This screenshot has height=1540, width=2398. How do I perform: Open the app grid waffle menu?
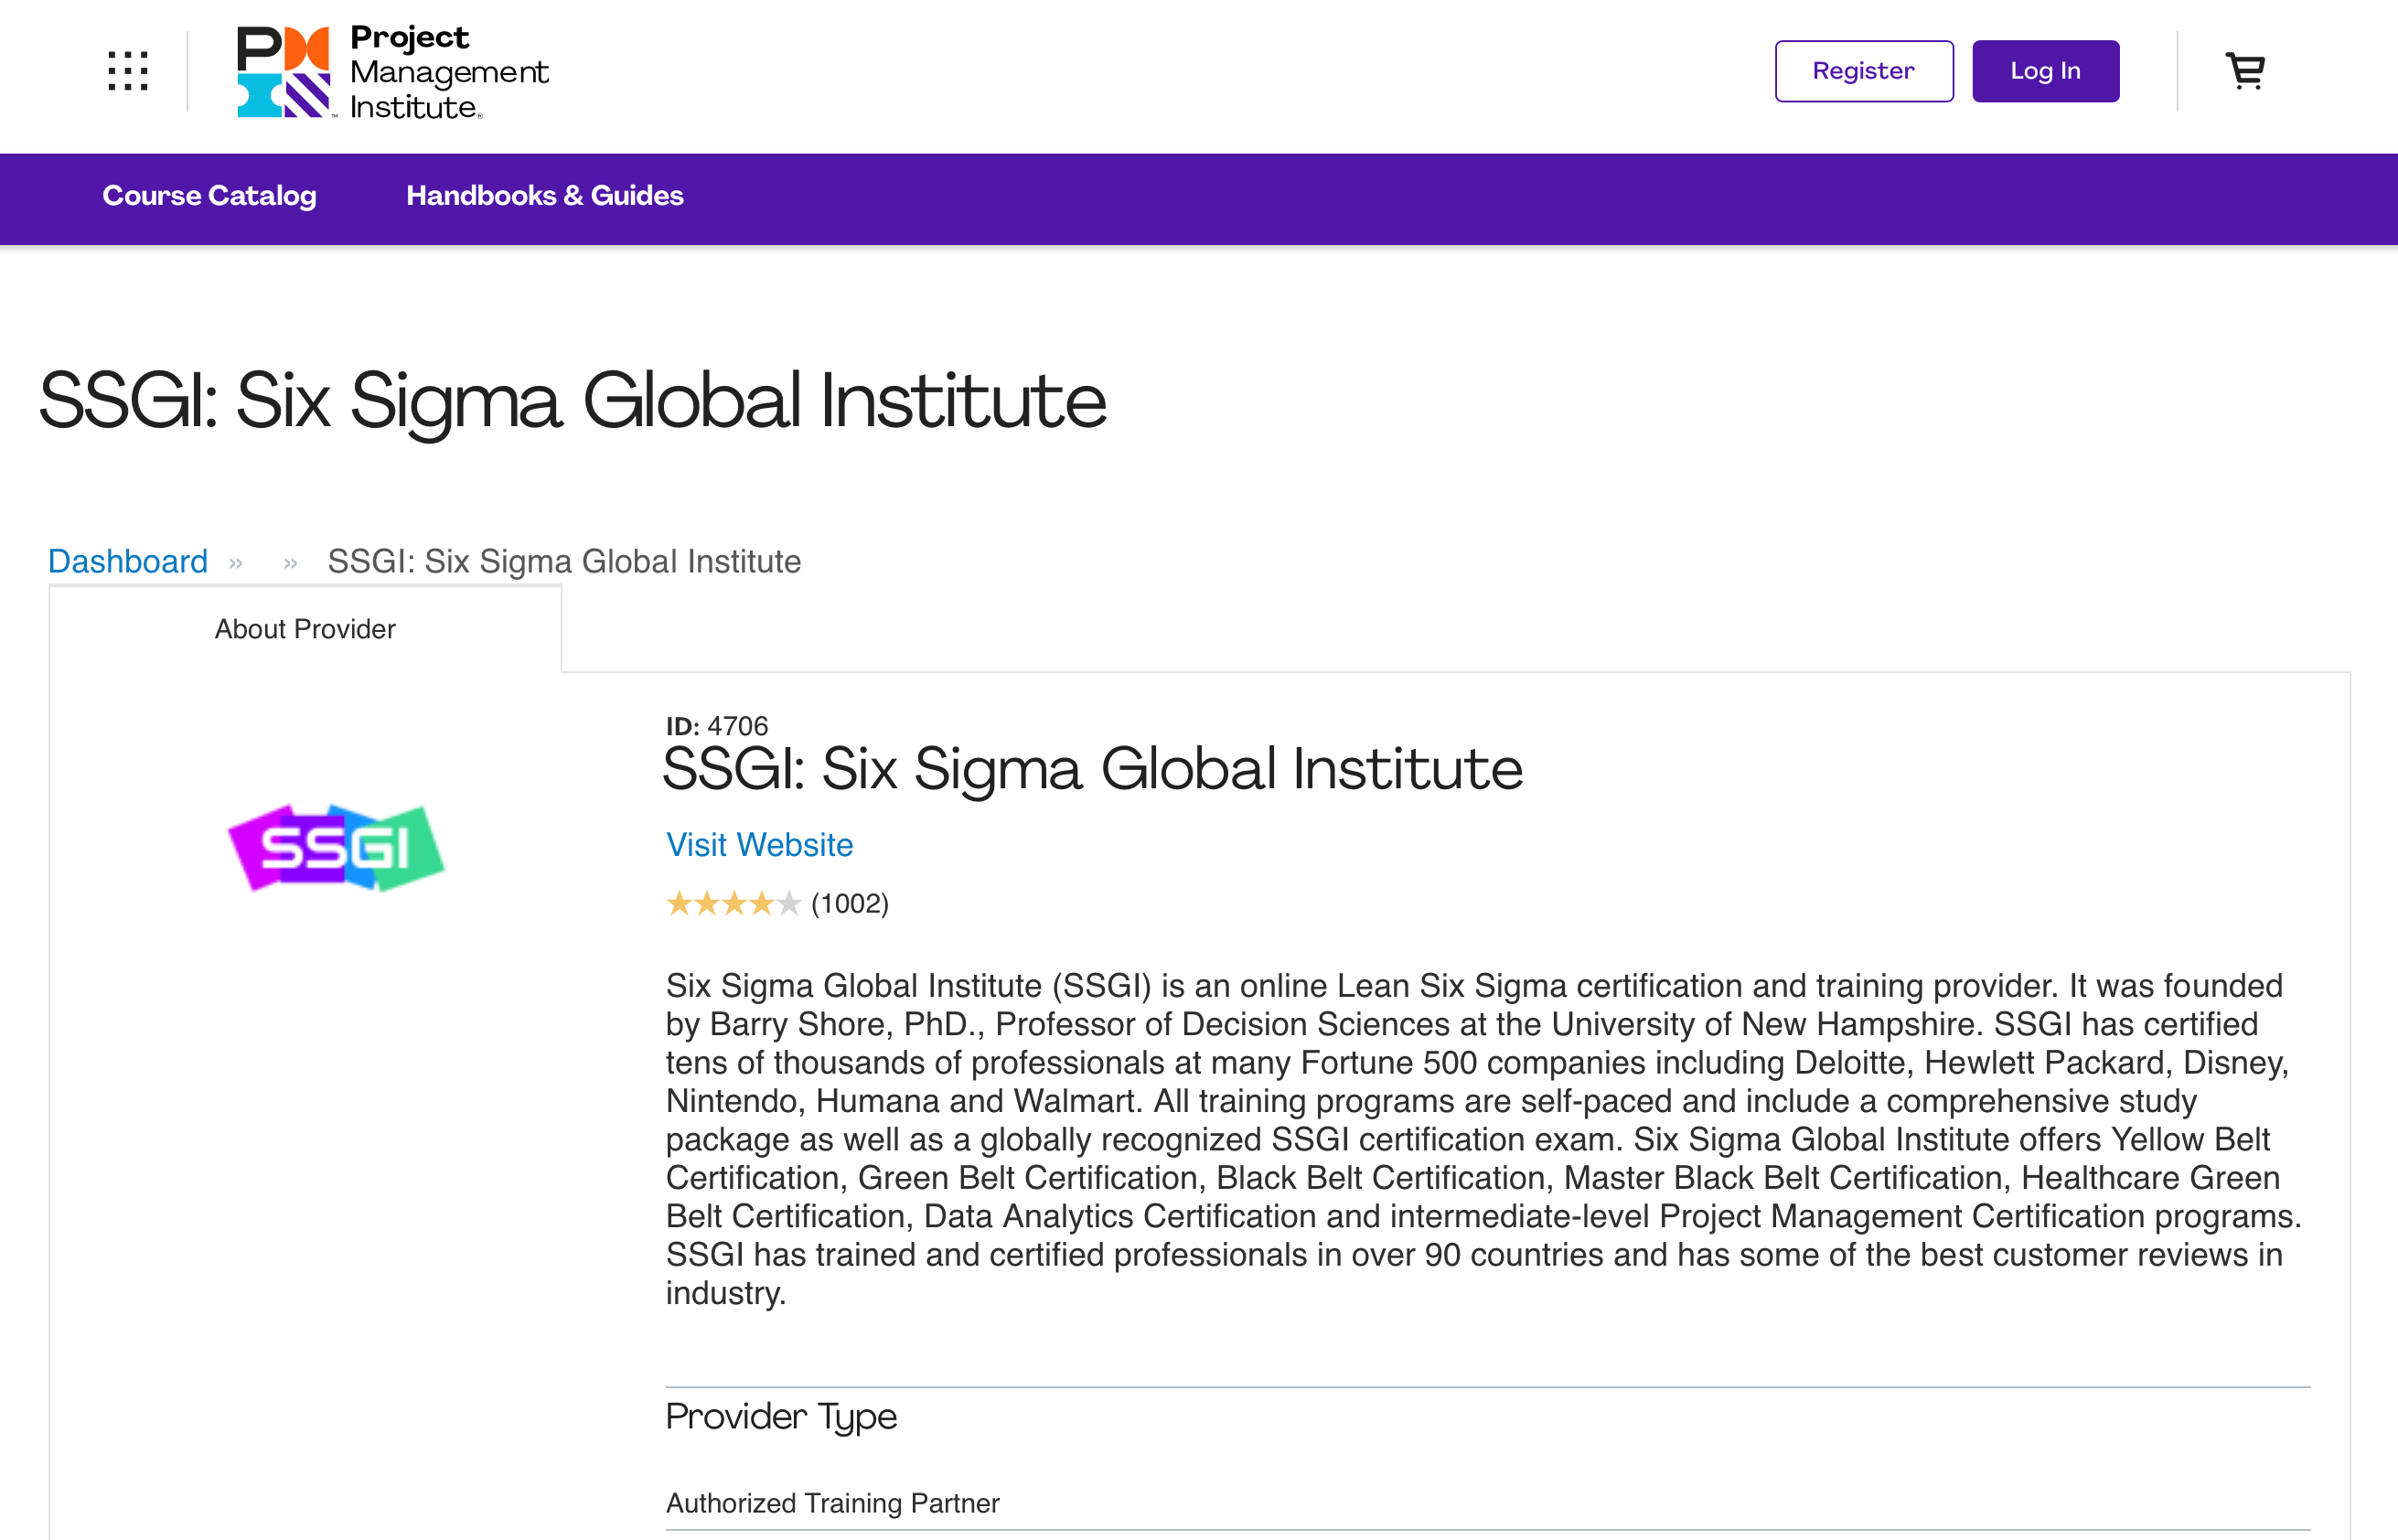tap(126, 70)
